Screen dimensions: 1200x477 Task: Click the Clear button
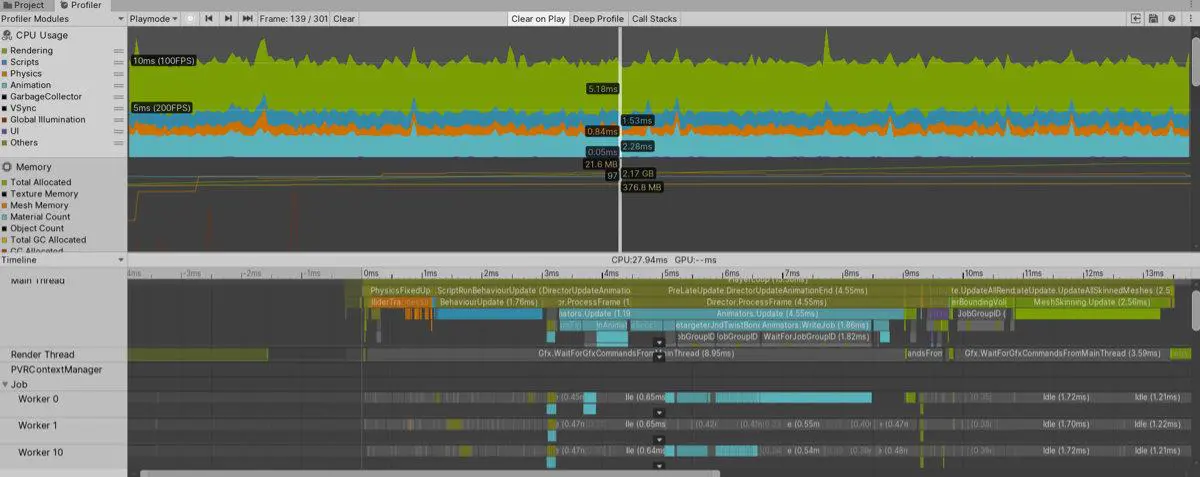(343, 19)
